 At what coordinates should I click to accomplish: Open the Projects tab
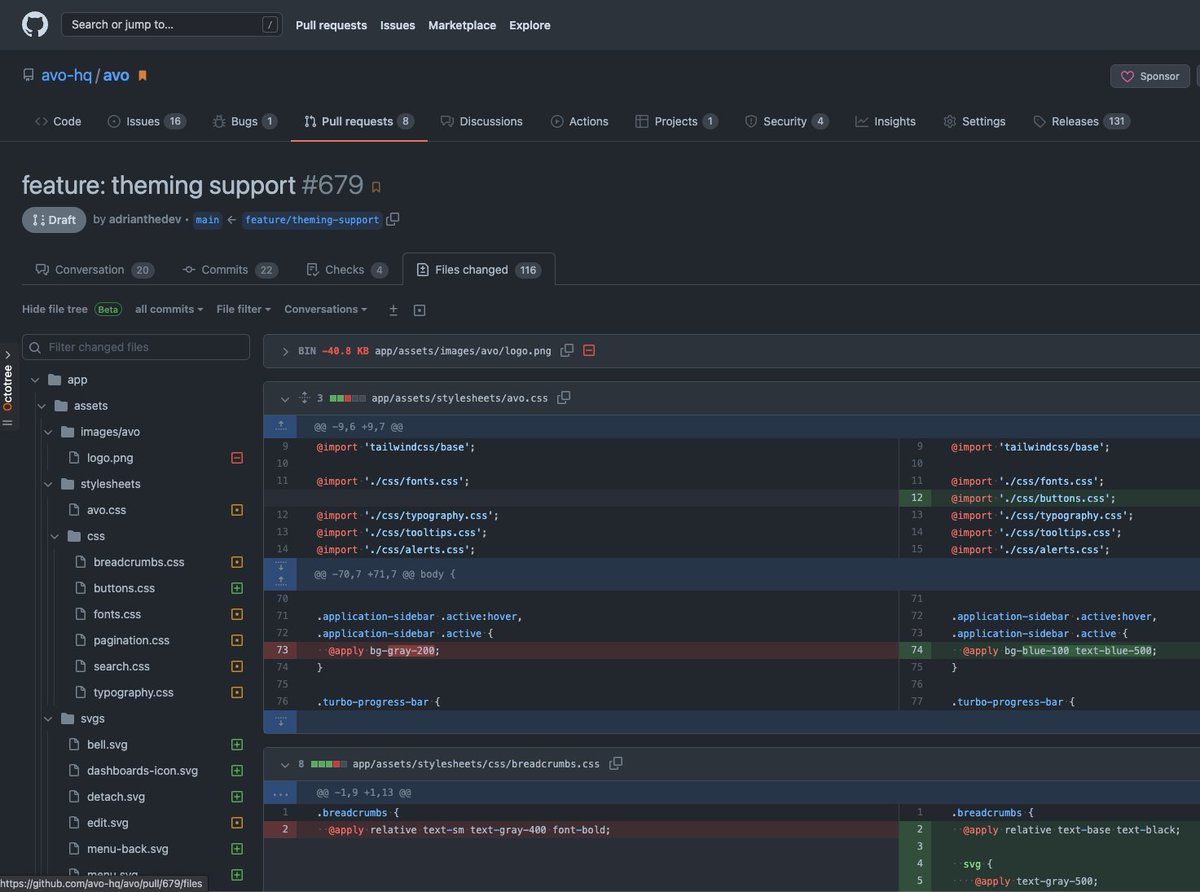coord(676,121)
